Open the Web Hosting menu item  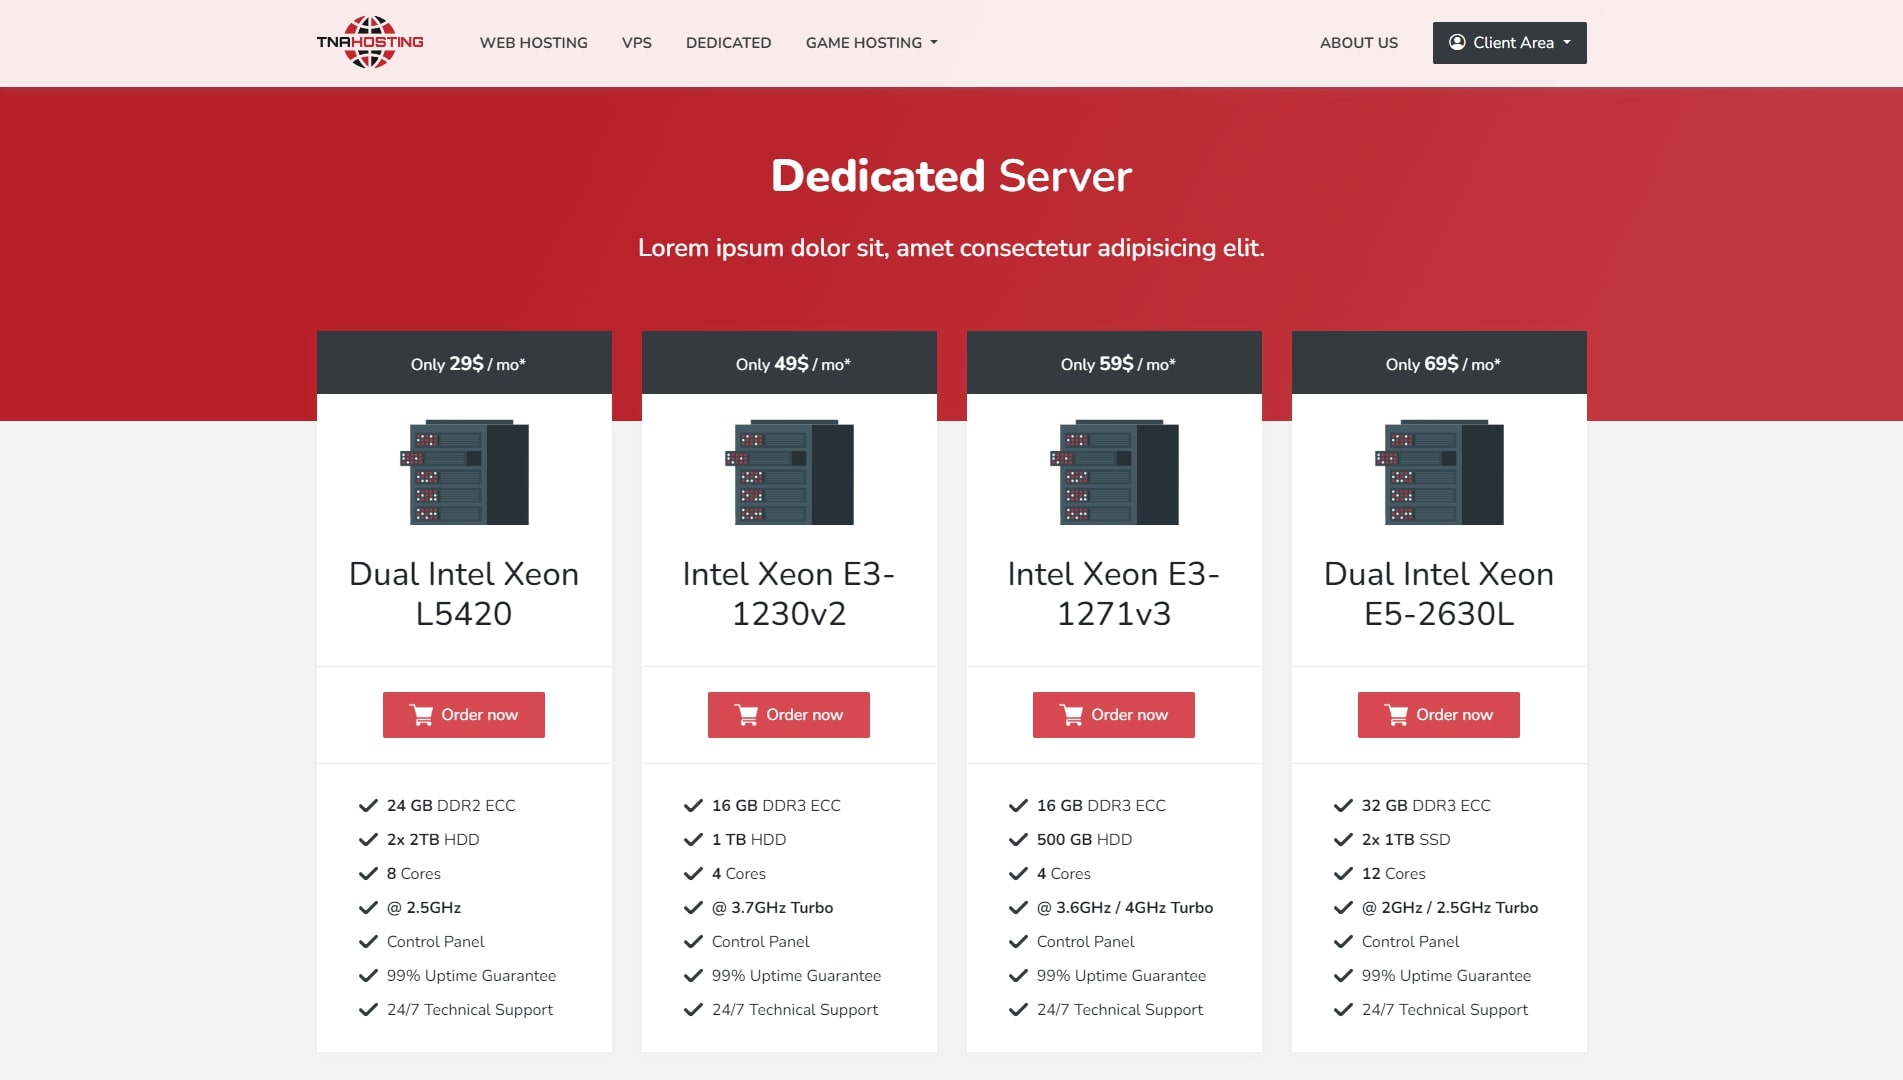[533, 43]
